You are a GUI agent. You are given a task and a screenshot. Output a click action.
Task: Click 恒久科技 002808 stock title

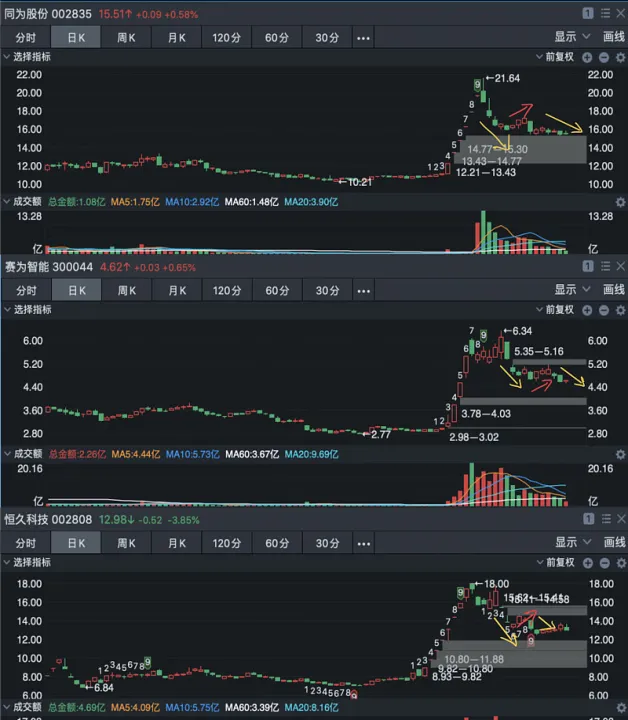(48, 520)
